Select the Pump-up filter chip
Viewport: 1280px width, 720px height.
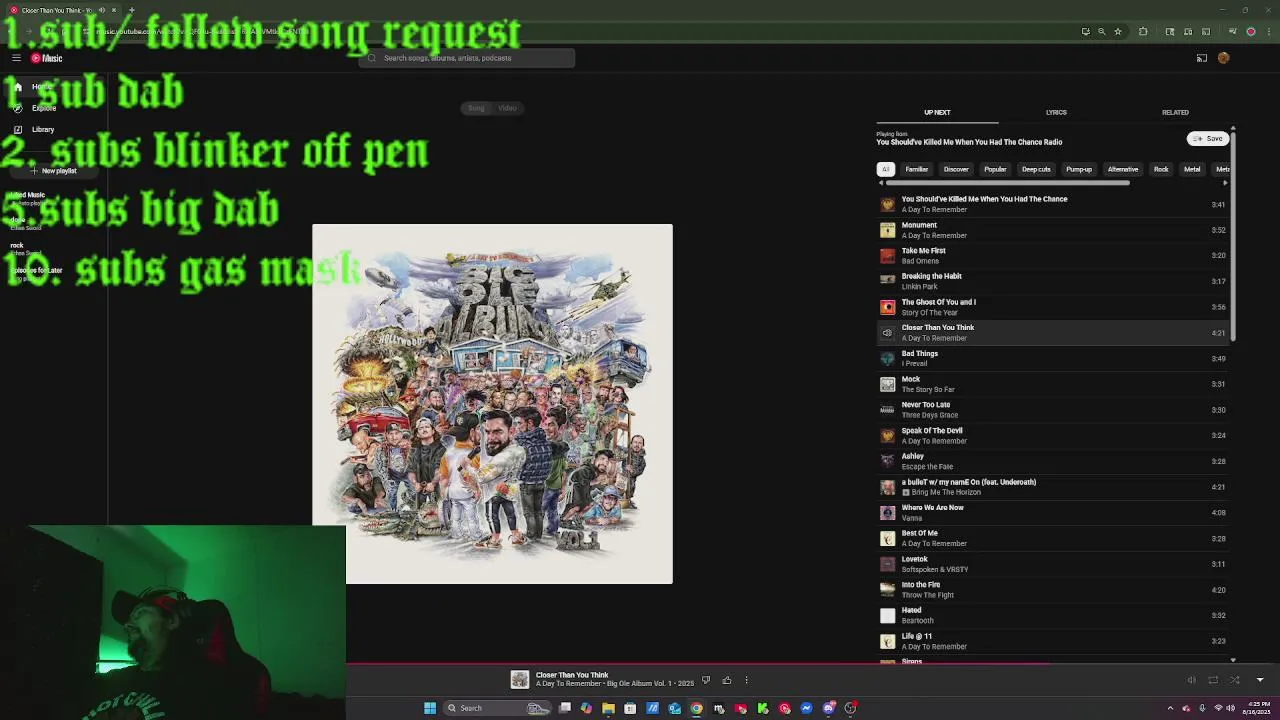(x=1079, y=169)
